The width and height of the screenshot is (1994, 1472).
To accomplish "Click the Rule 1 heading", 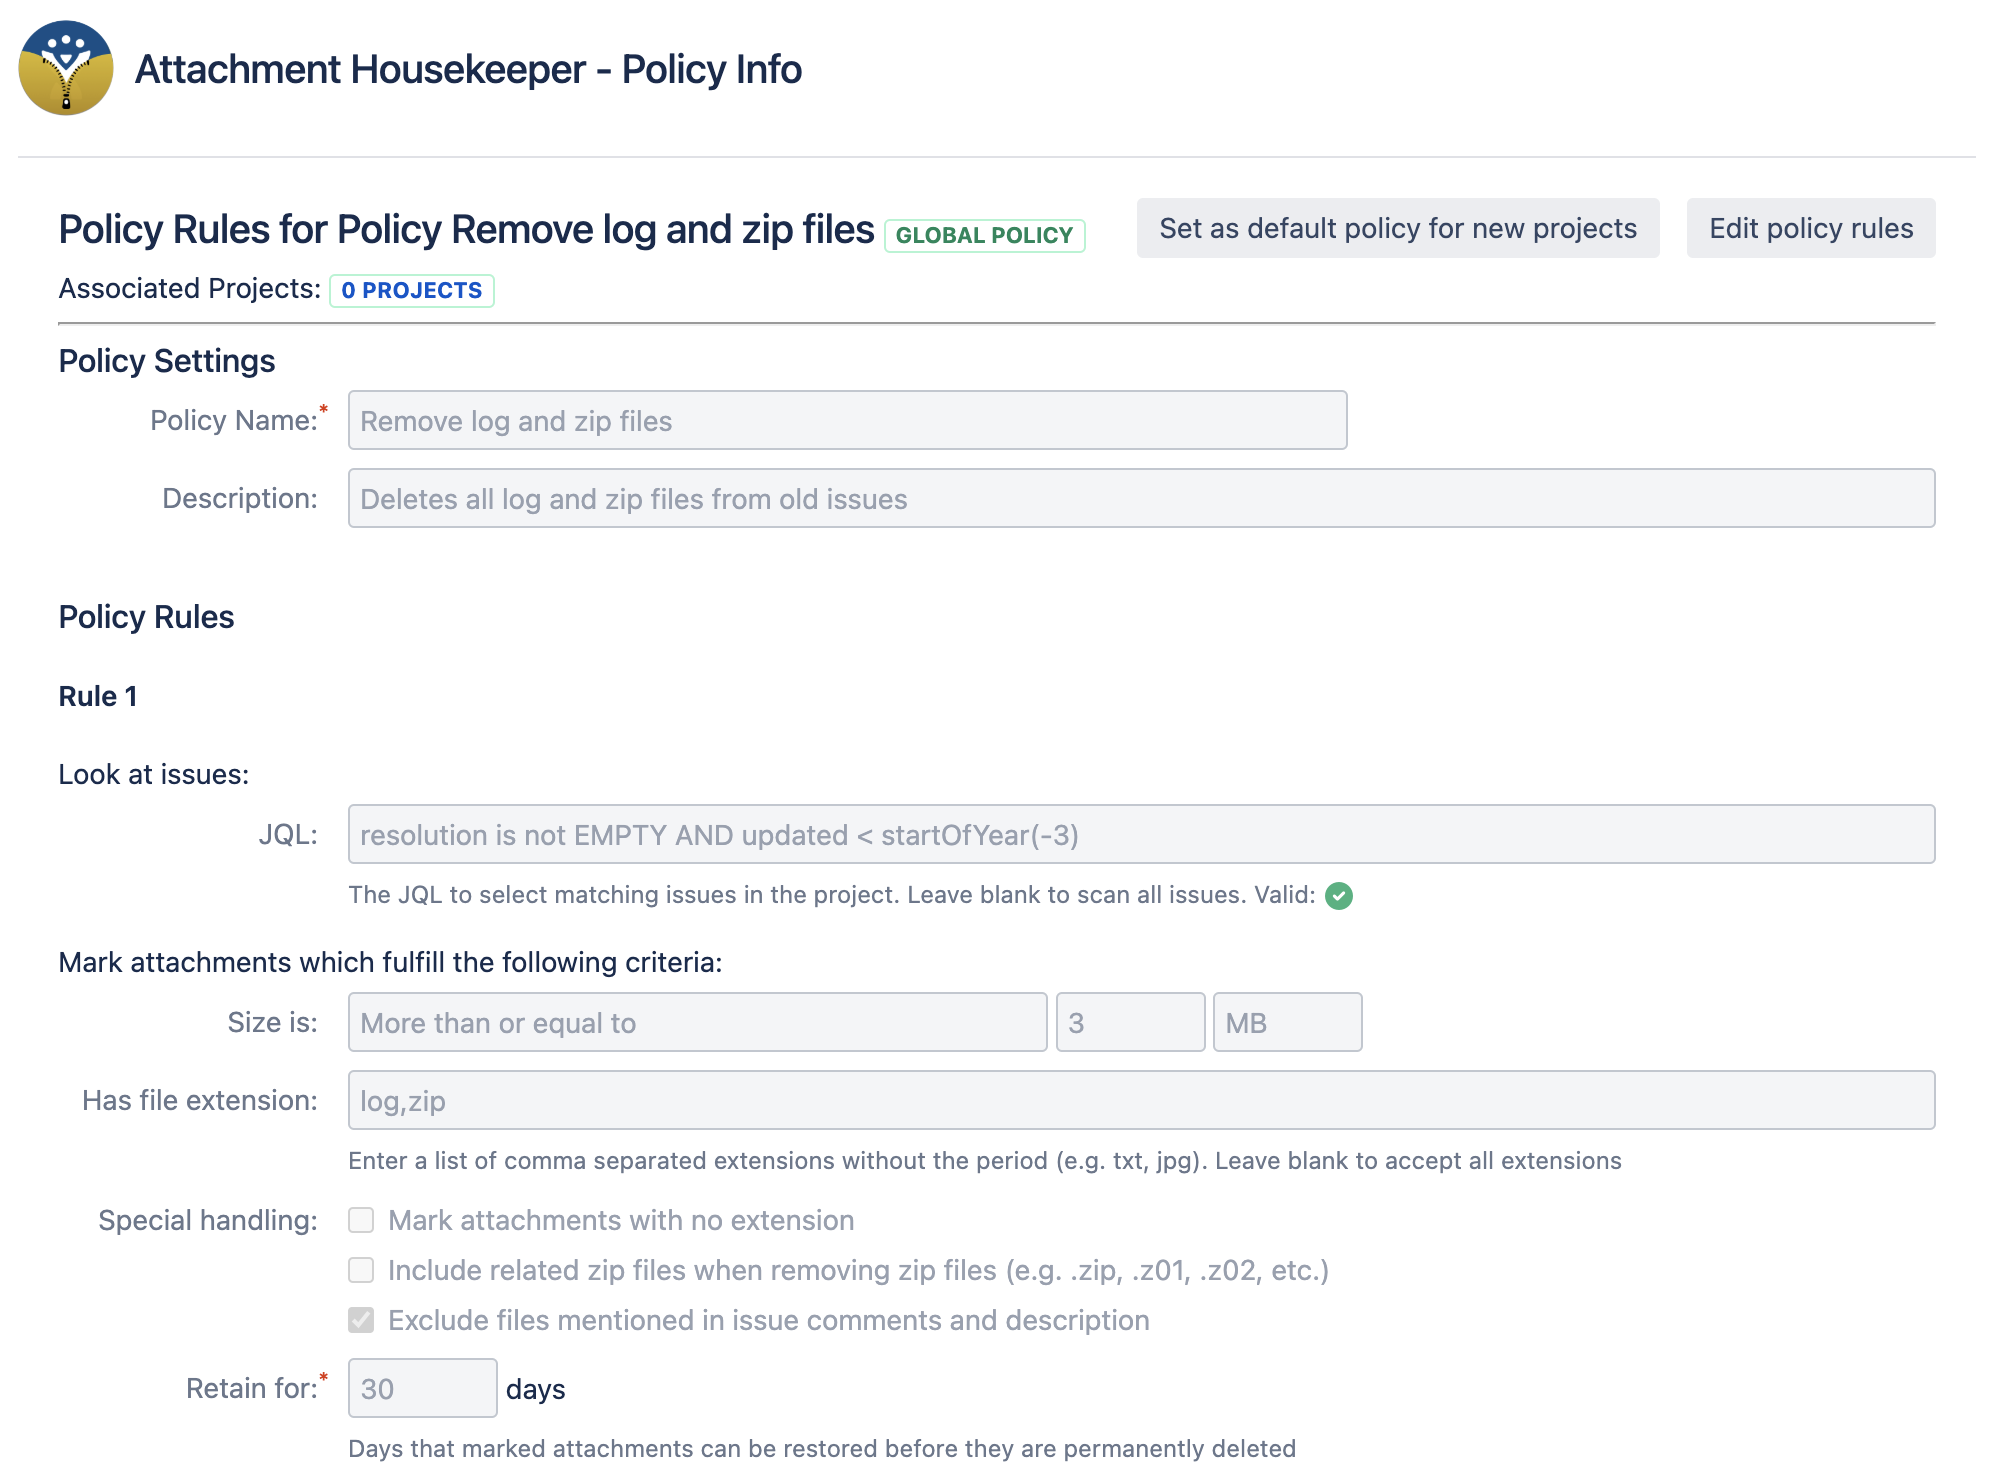I will click(x=97, y=695).
